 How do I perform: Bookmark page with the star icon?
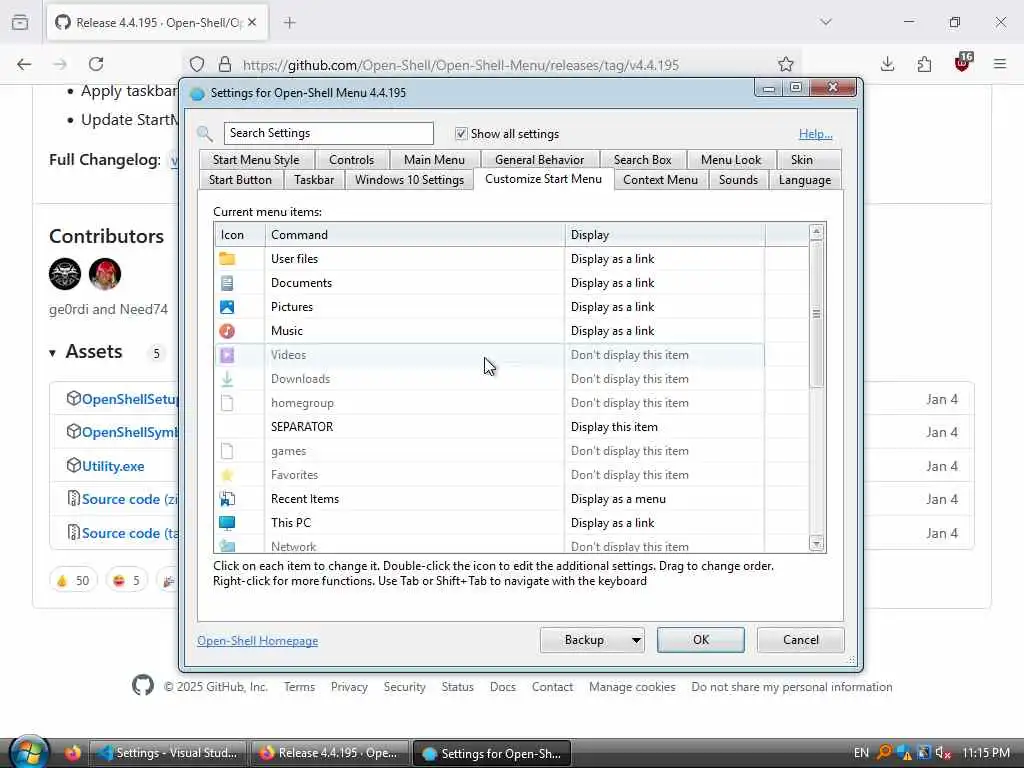click(786, 64)
